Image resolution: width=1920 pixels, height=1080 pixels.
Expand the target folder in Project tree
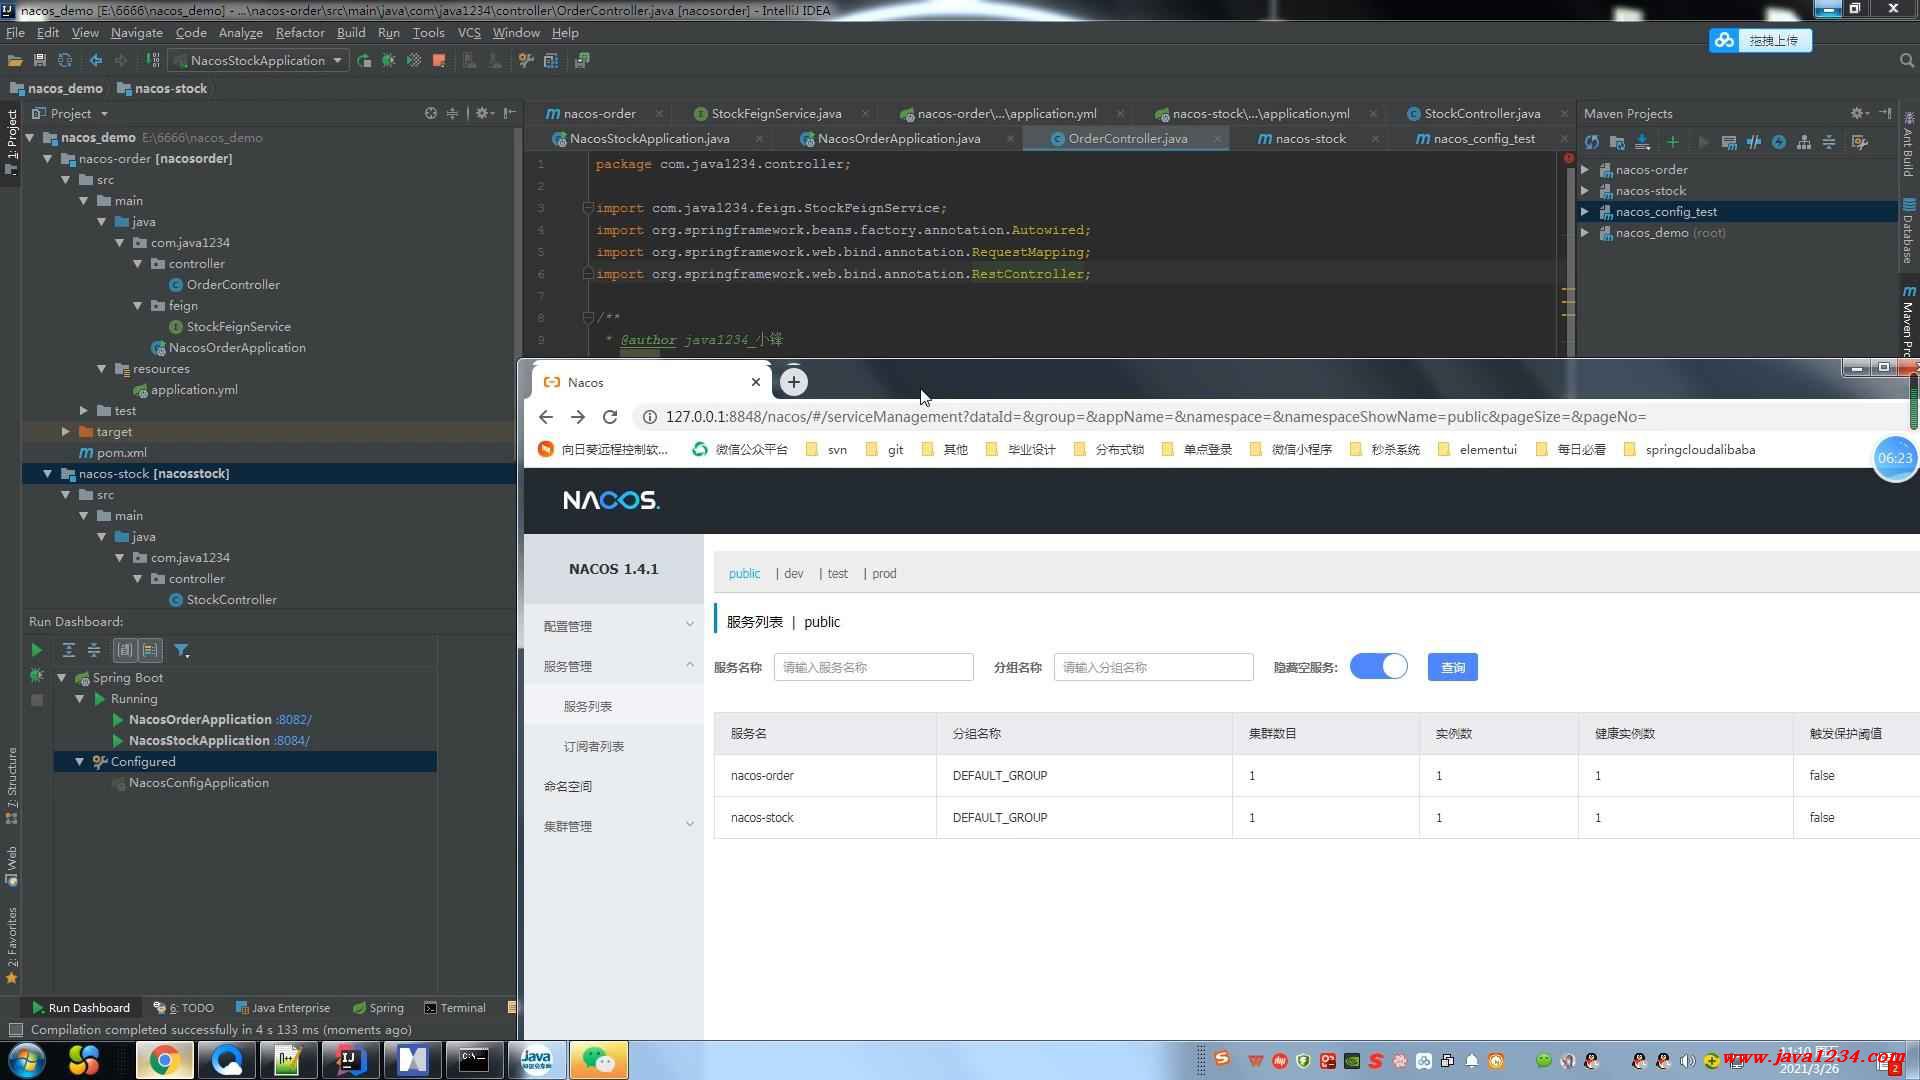tap(66, 432)
